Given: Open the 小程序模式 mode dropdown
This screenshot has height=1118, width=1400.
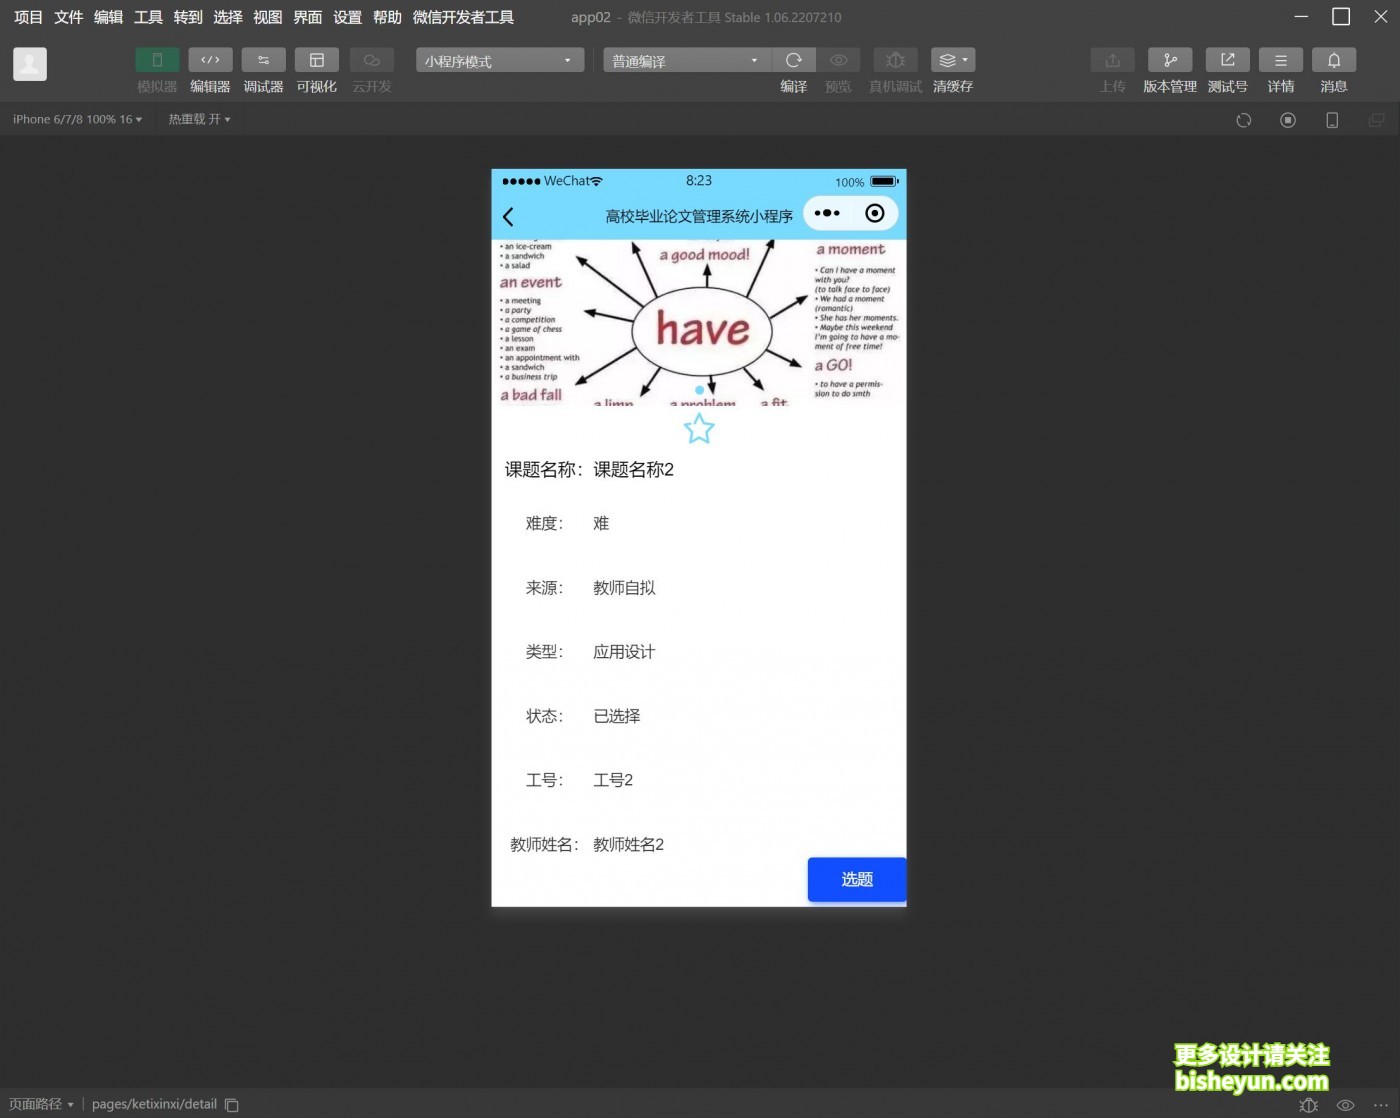Looking at the screenshot, I should click(500, 60).
